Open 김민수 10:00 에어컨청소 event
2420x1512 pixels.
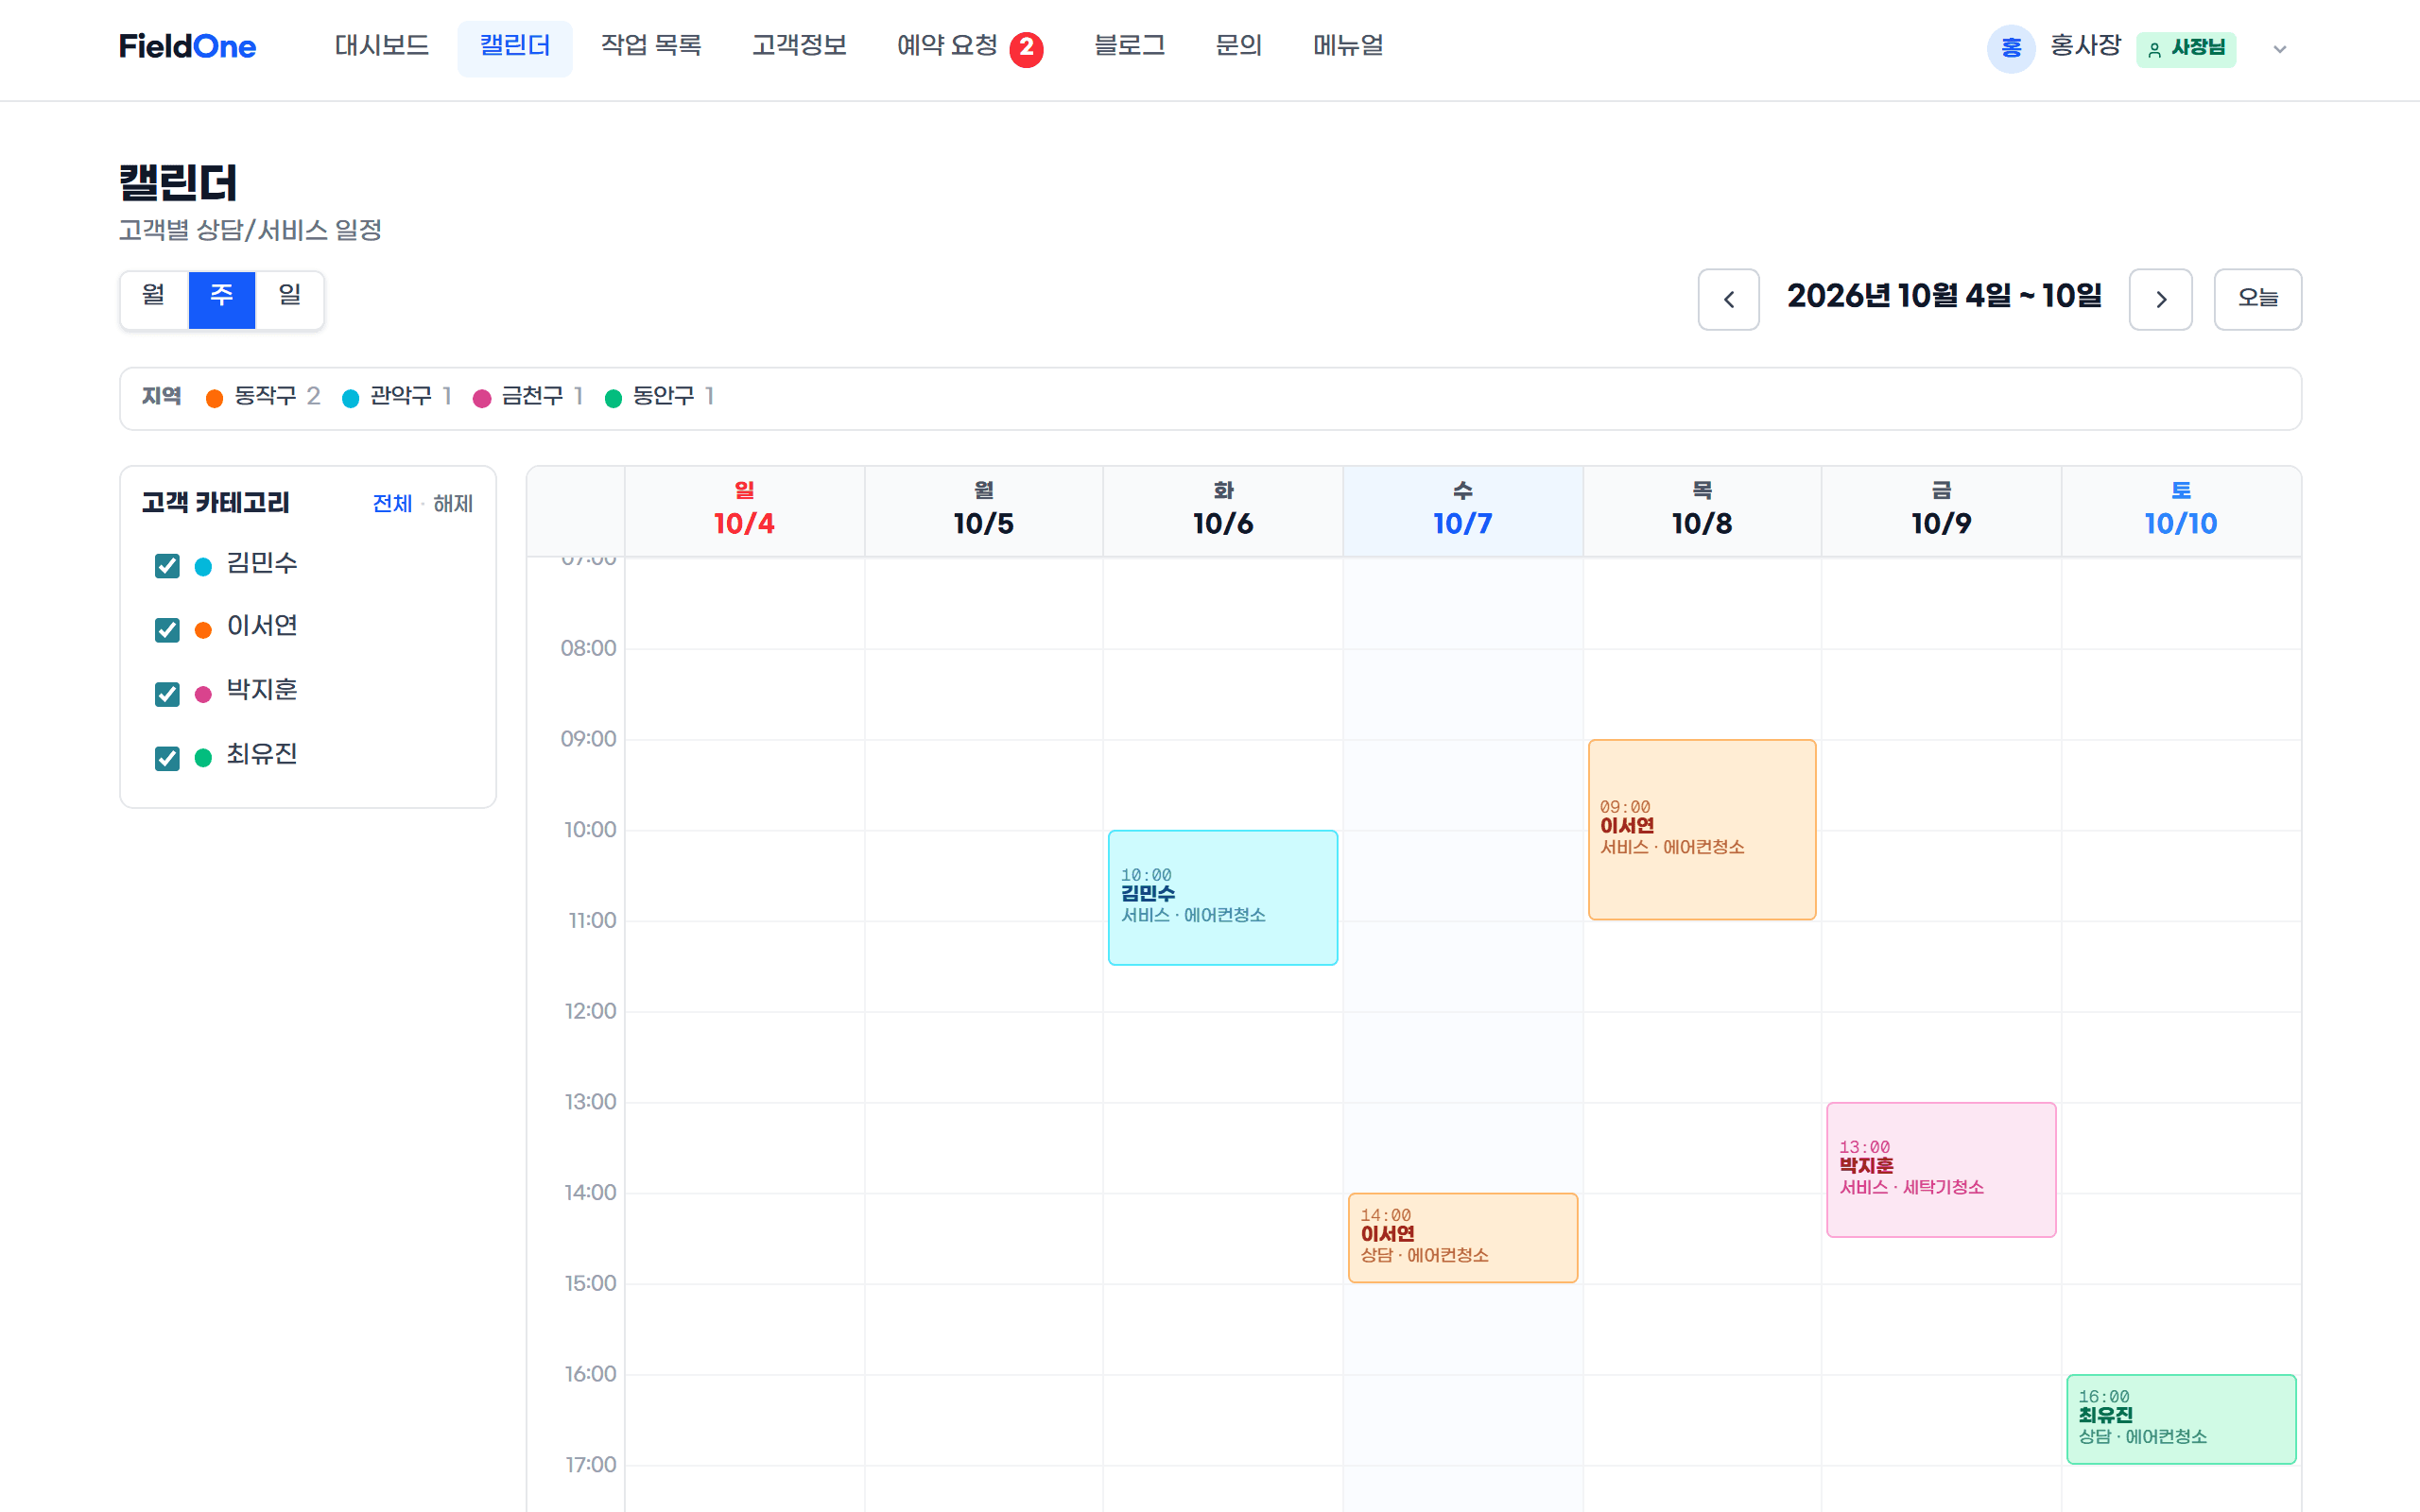[1222, 897]
